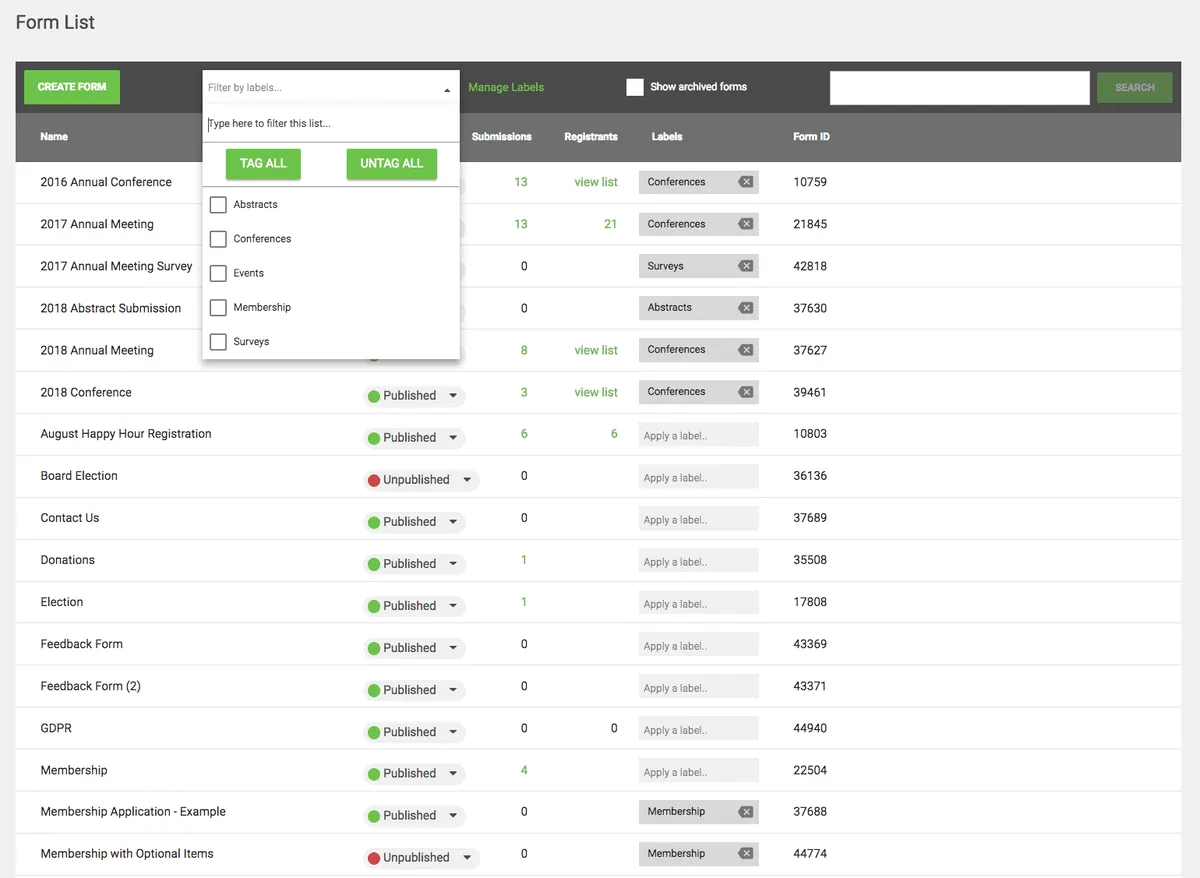
Task: Remove Conferences label from 2018 Annual Meeting
Action: pos(745,350)
